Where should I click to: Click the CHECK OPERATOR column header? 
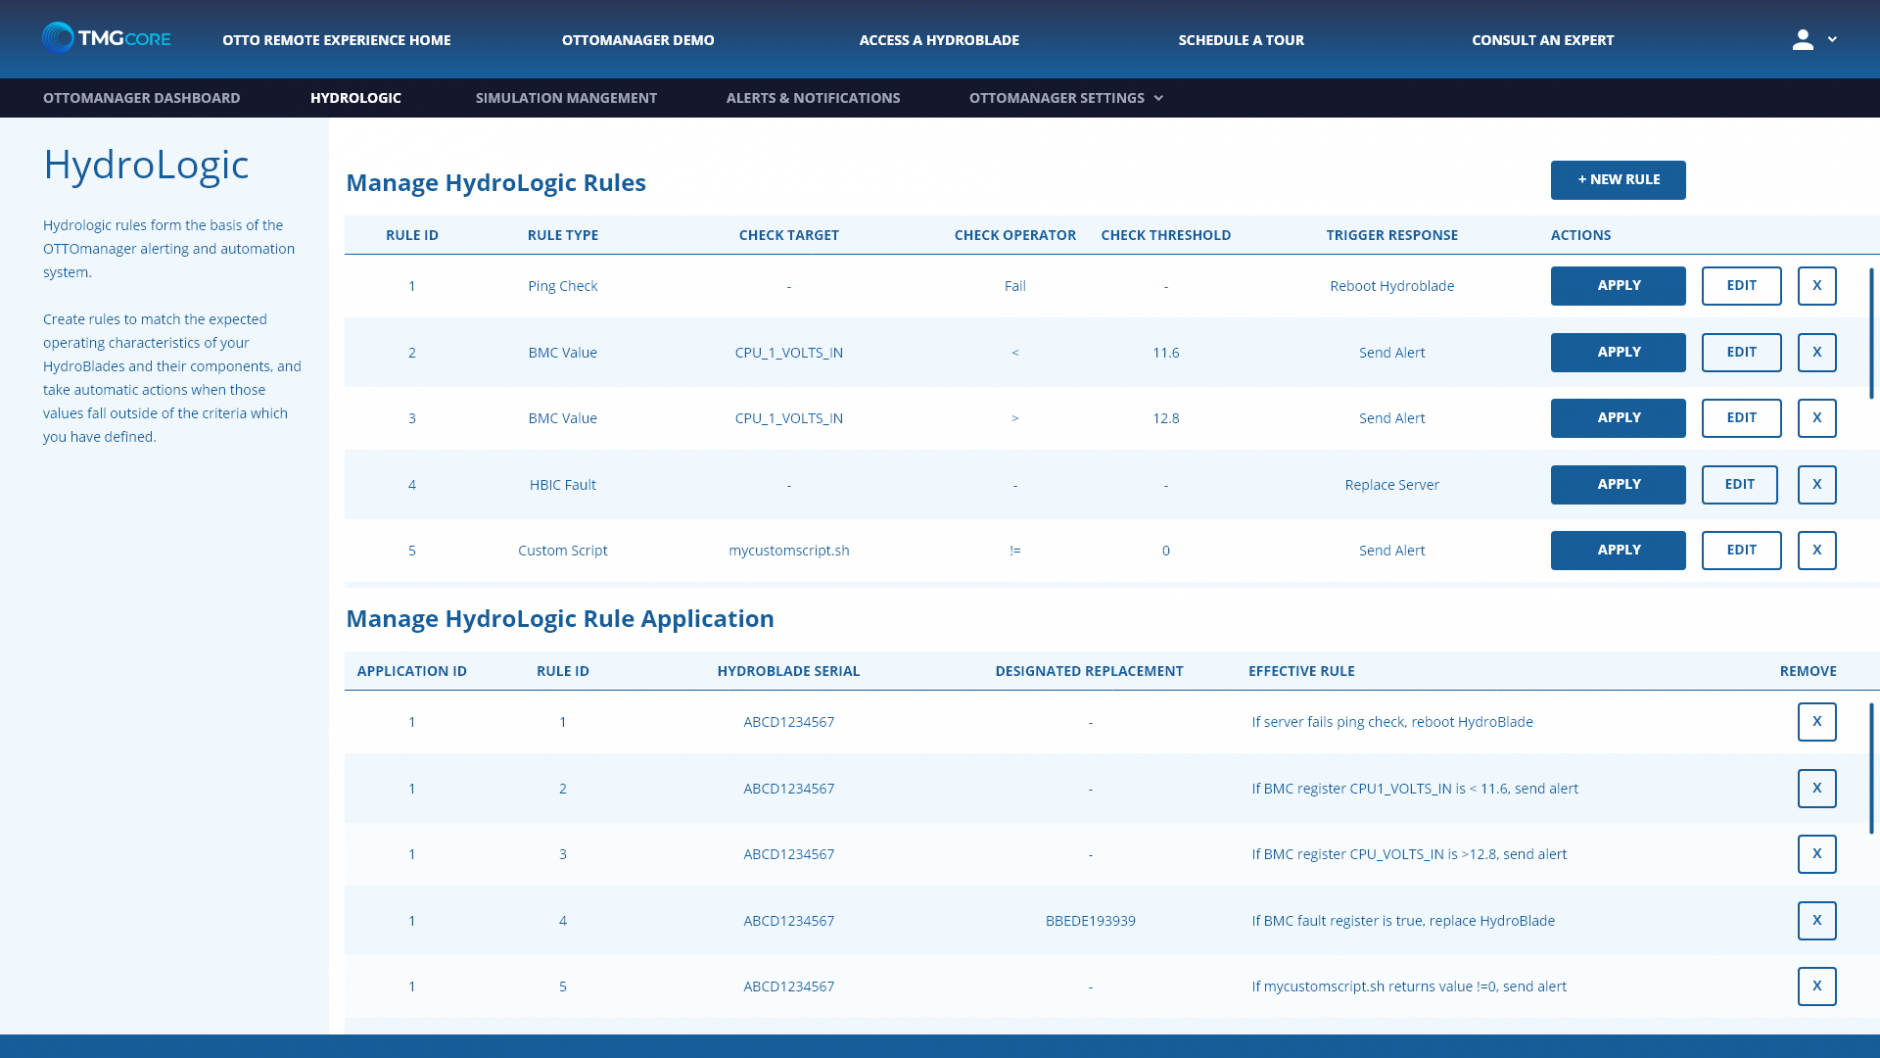[x=1014, y=235]
